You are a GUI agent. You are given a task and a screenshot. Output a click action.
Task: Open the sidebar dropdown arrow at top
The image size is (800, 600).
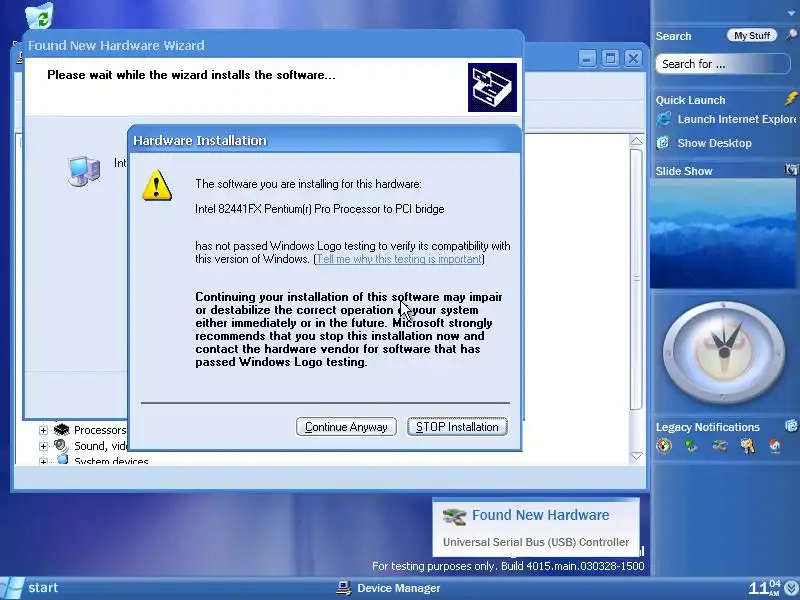[x=792, y=14]
